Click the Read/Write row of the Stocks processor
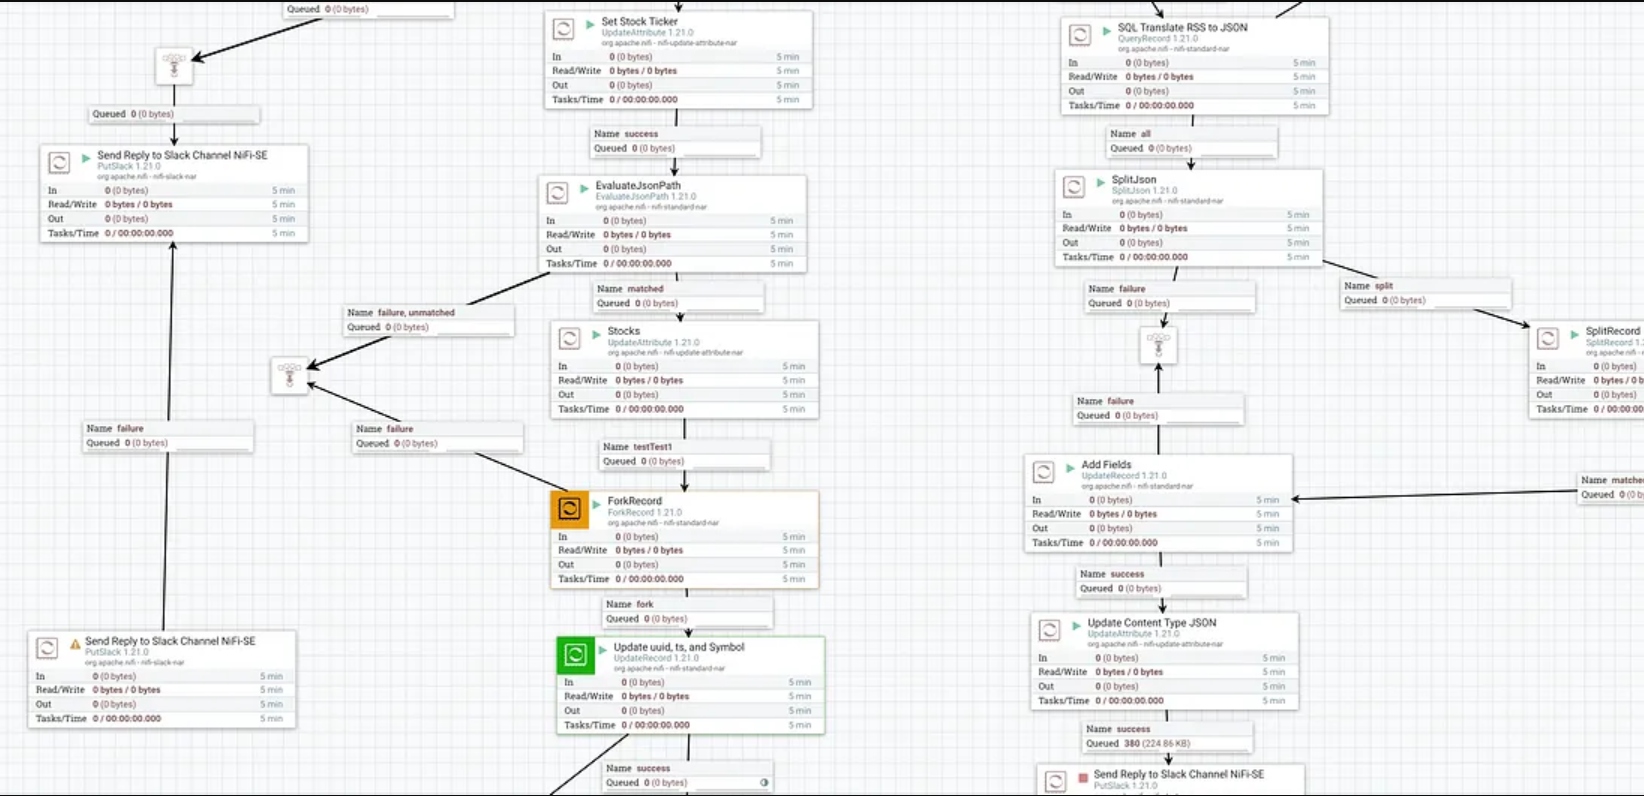Image resolution: width=1644 pixels, height=796 pixels. [x=685, y=380]
